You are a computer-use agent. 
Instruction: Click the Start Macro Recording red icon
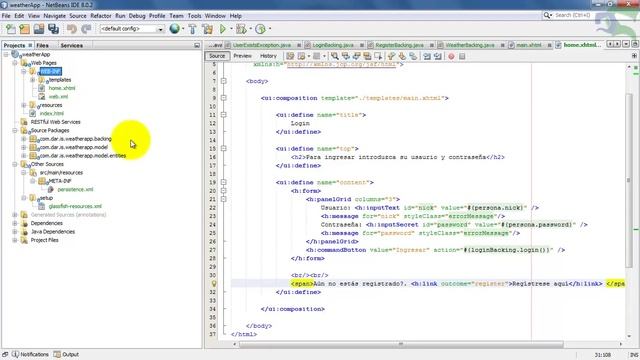coord(451,56)
